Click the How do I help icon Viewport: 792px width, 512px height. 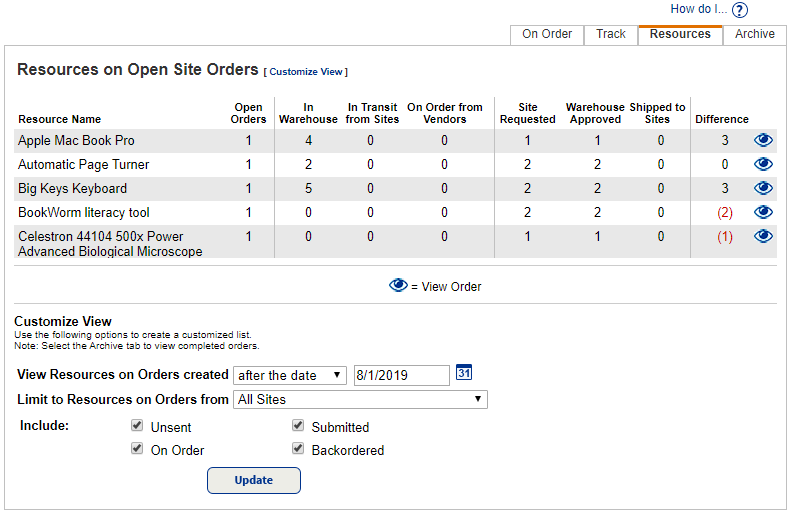click(740, 10)
